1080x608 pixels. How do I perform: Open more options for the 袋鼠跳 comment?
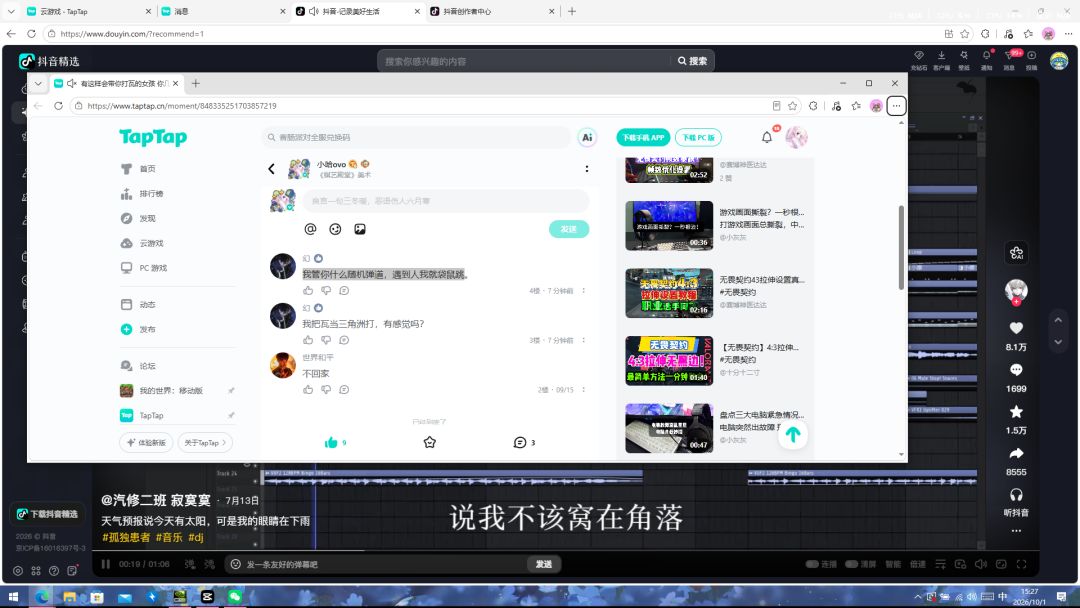(583, 291)
